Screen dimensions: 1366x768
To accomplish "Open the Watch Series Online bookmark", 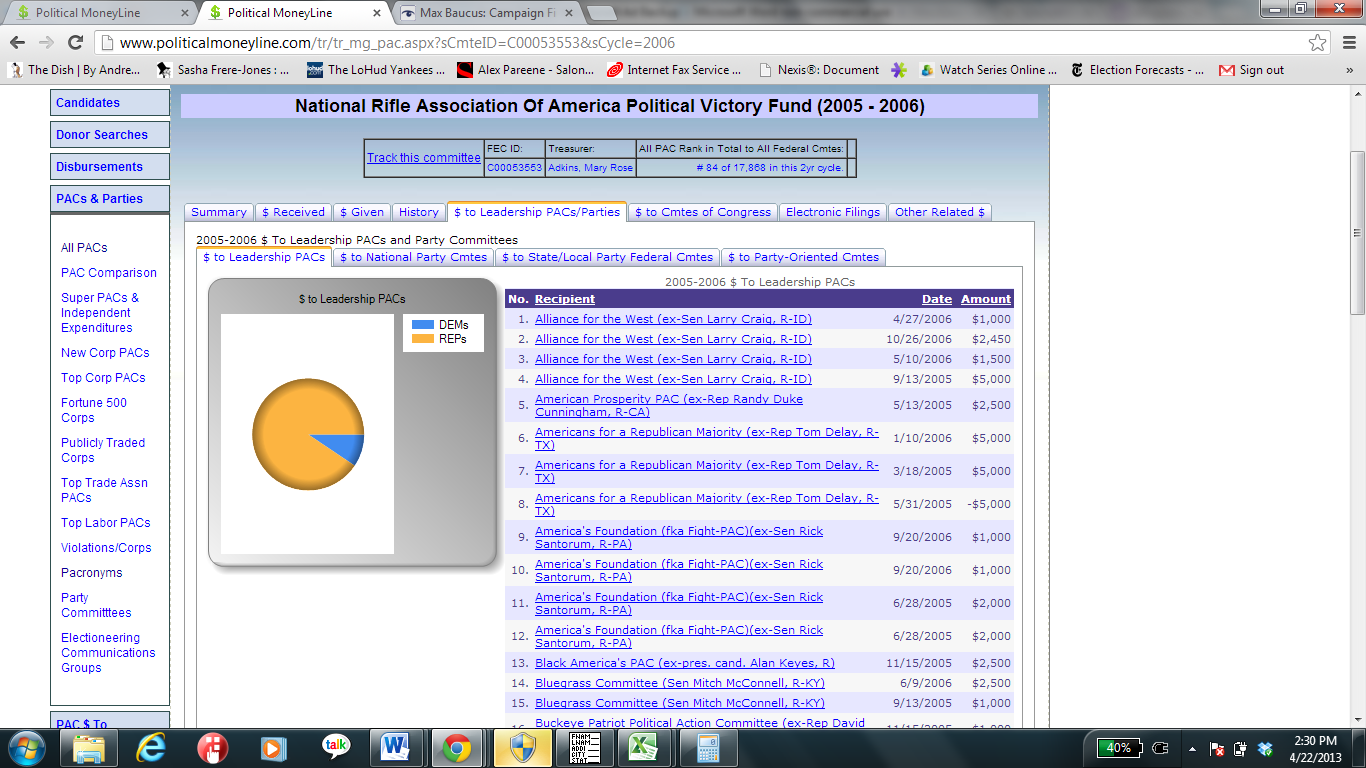I will click(988, 70).
